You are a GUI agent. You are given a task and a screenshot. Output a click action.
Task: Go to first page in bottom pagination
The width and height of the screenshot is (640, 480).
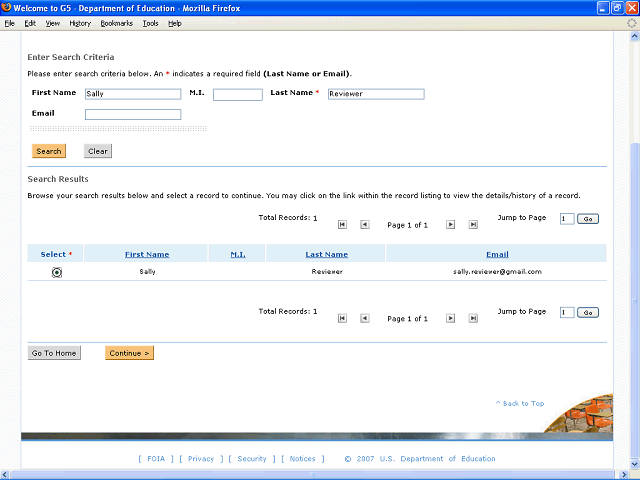[342, 318]
